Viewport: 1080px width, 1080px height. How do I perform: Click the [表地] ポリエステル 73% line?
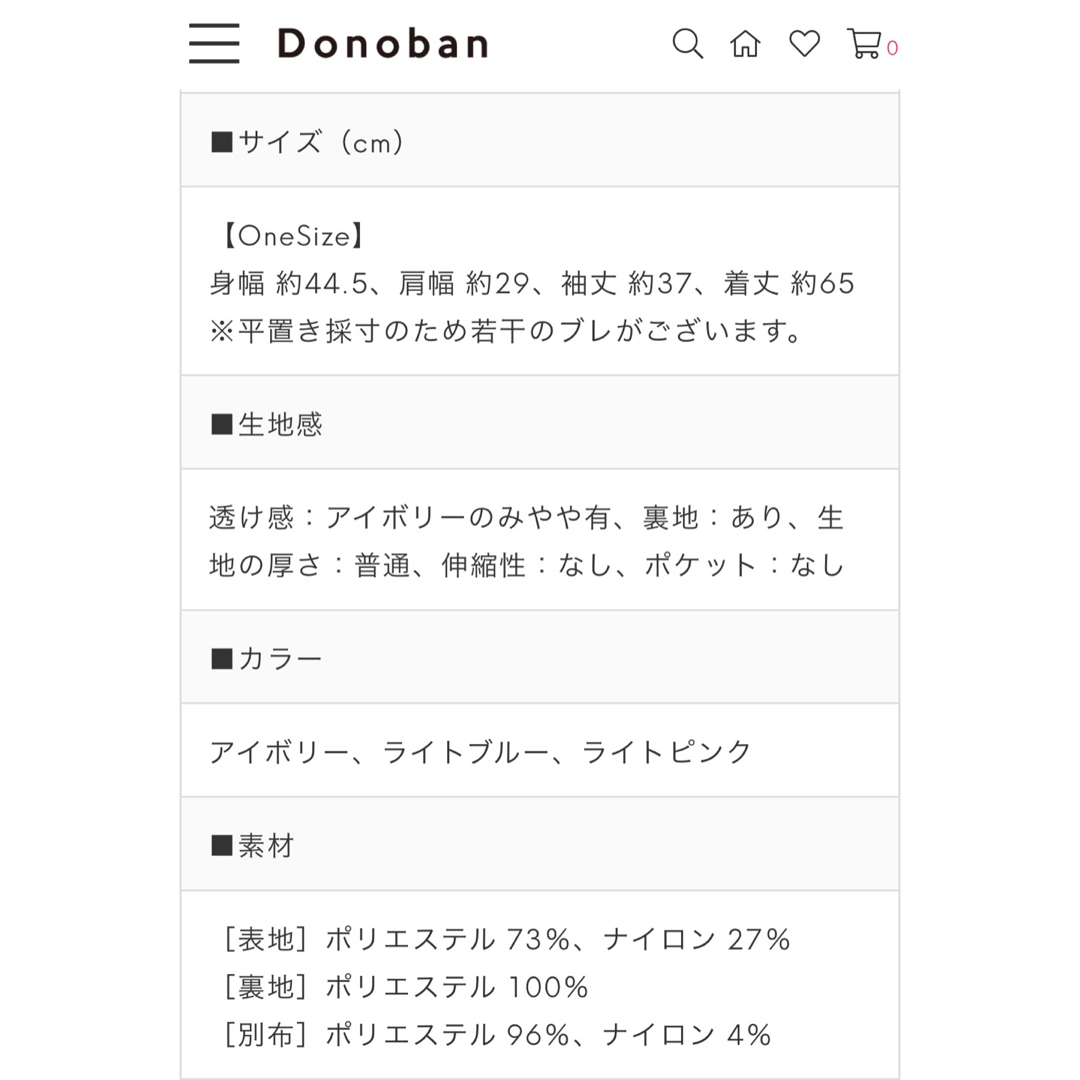506,939
